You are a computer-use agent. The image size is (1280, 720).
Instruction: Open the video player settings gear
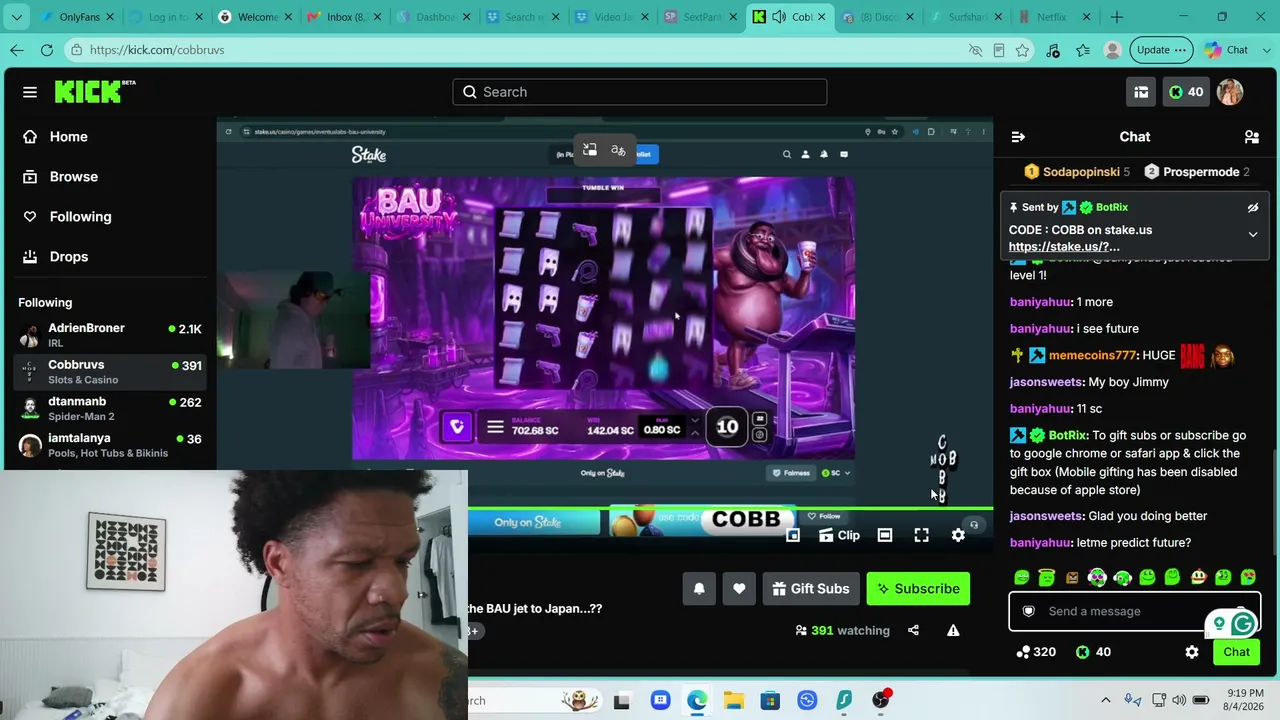(958, 535)
